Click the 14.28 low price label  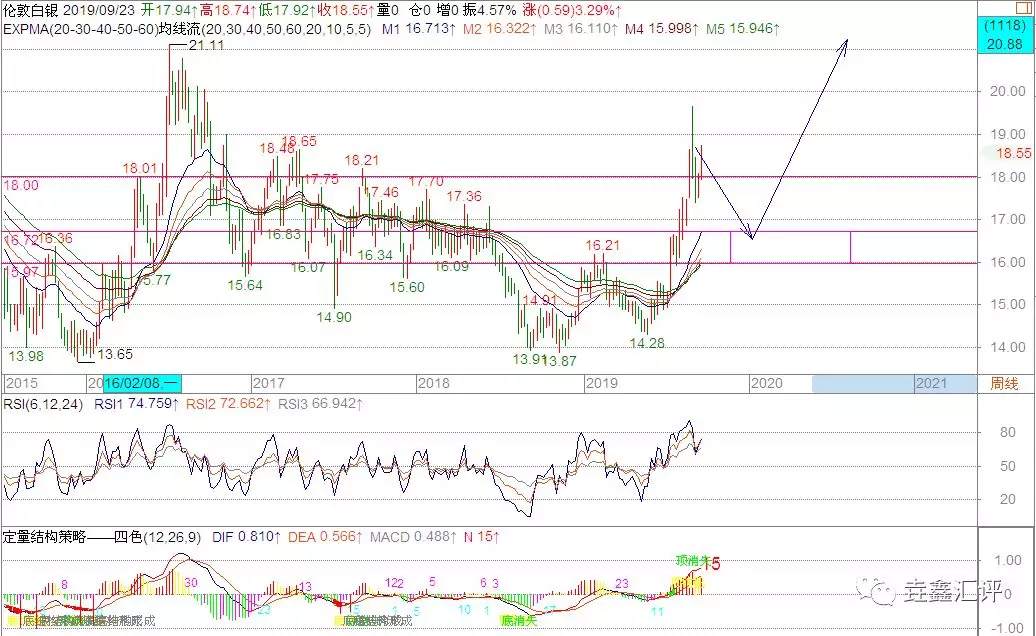[x=647, y=343]
